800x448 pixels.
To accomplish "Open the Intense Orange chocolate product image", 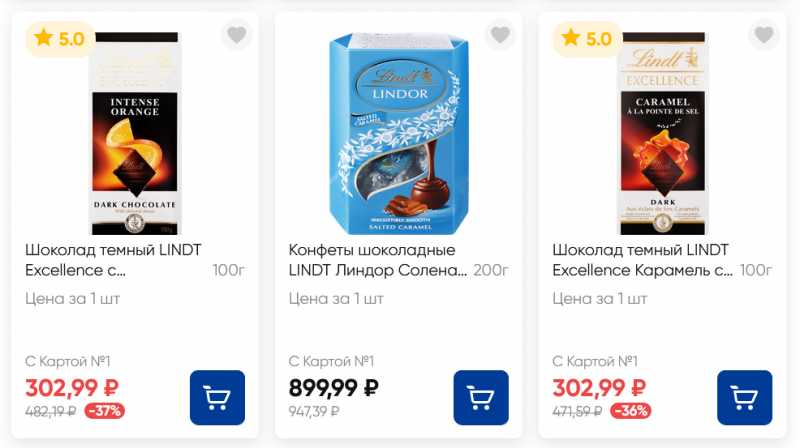I will (x=135, y=130).
